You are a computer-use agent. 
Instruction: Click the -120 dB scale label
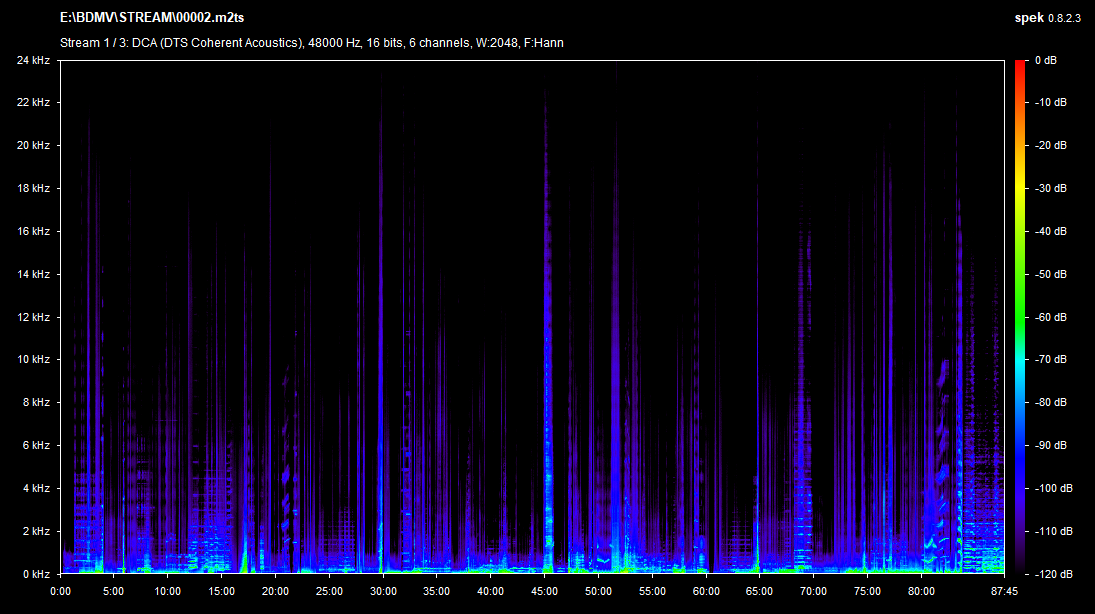click(1051, 574)
